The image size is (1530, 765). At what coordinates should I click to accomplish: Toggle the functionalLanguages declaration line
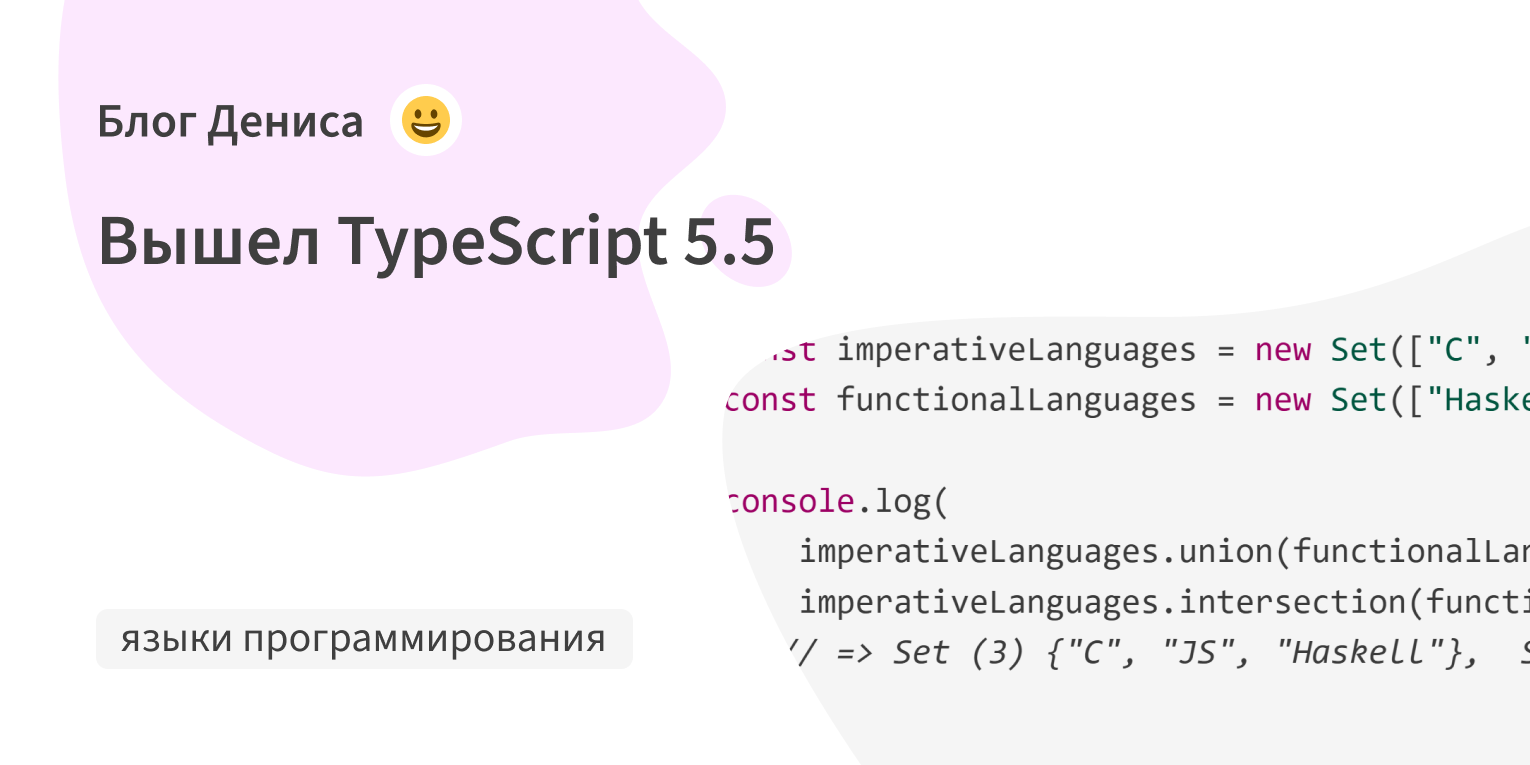(1010, 399)
